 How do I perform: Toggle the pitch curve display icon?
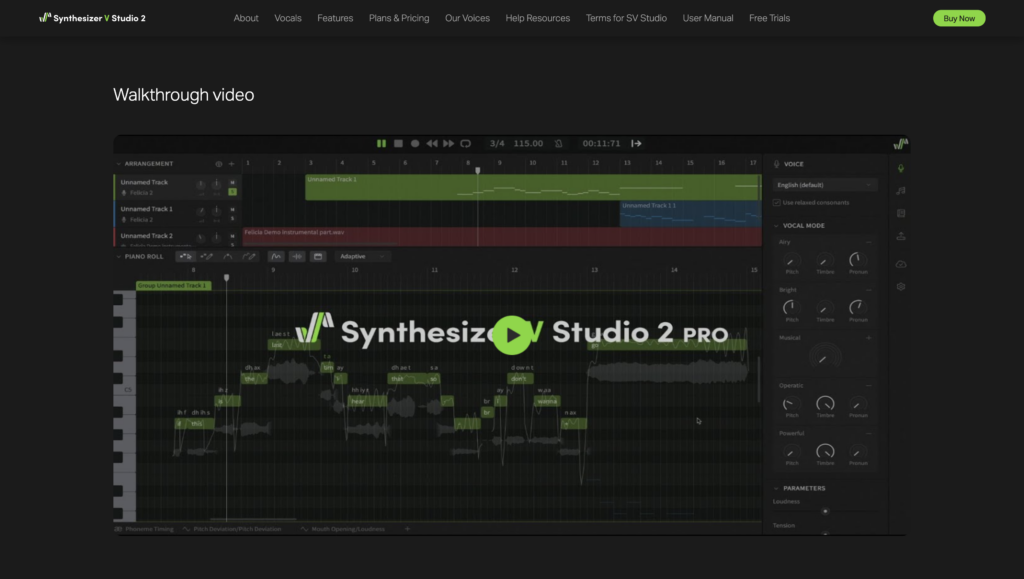[276, 257]
